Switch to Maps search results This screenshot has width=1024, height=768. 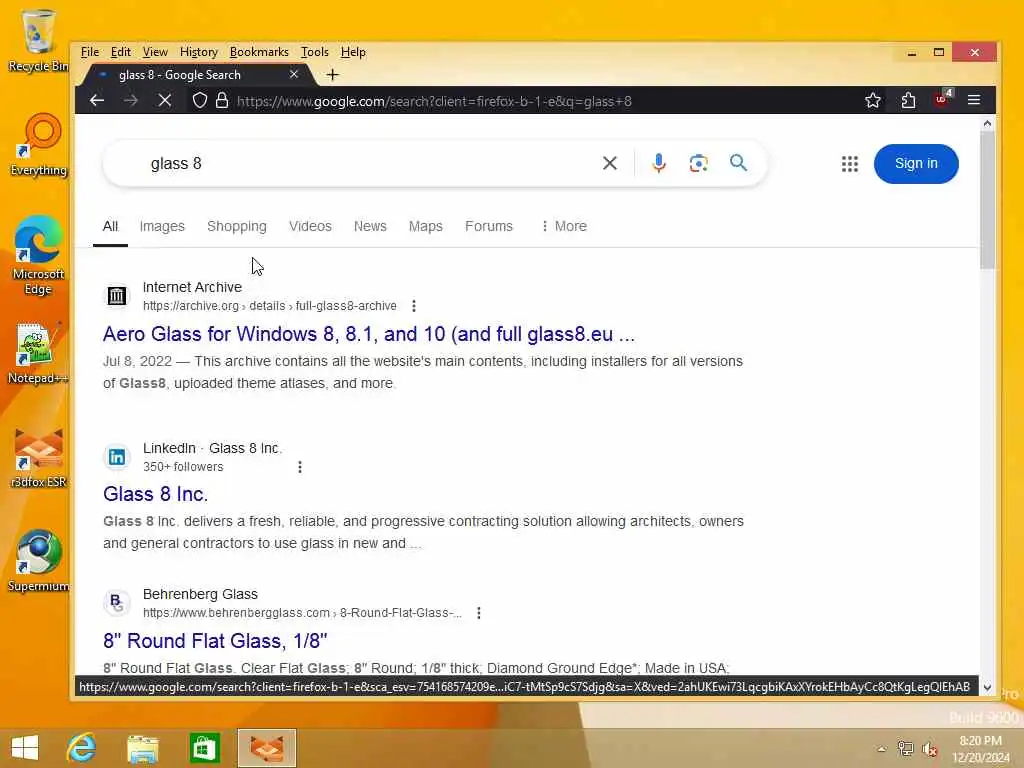click(425, 226)
